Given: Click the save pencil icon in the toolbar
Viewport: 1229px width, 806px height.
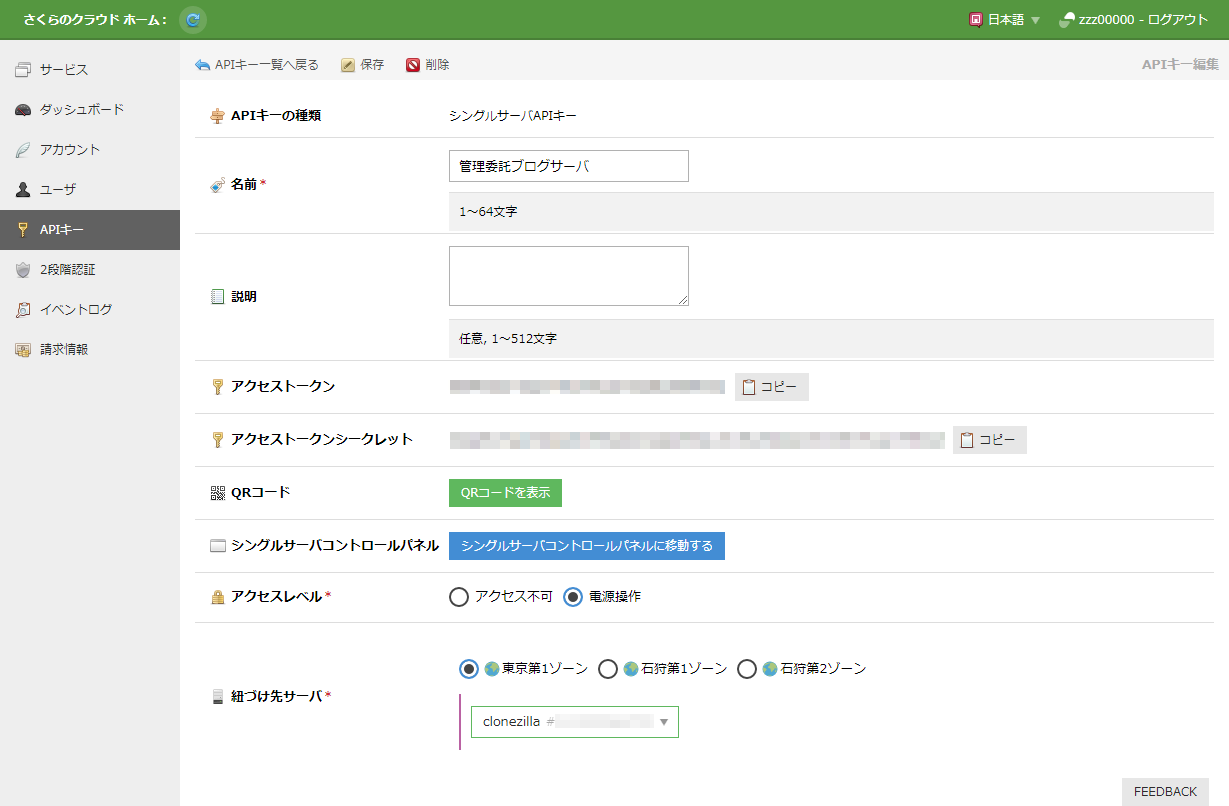Looking at the screenshot, I should coord(348,65).
